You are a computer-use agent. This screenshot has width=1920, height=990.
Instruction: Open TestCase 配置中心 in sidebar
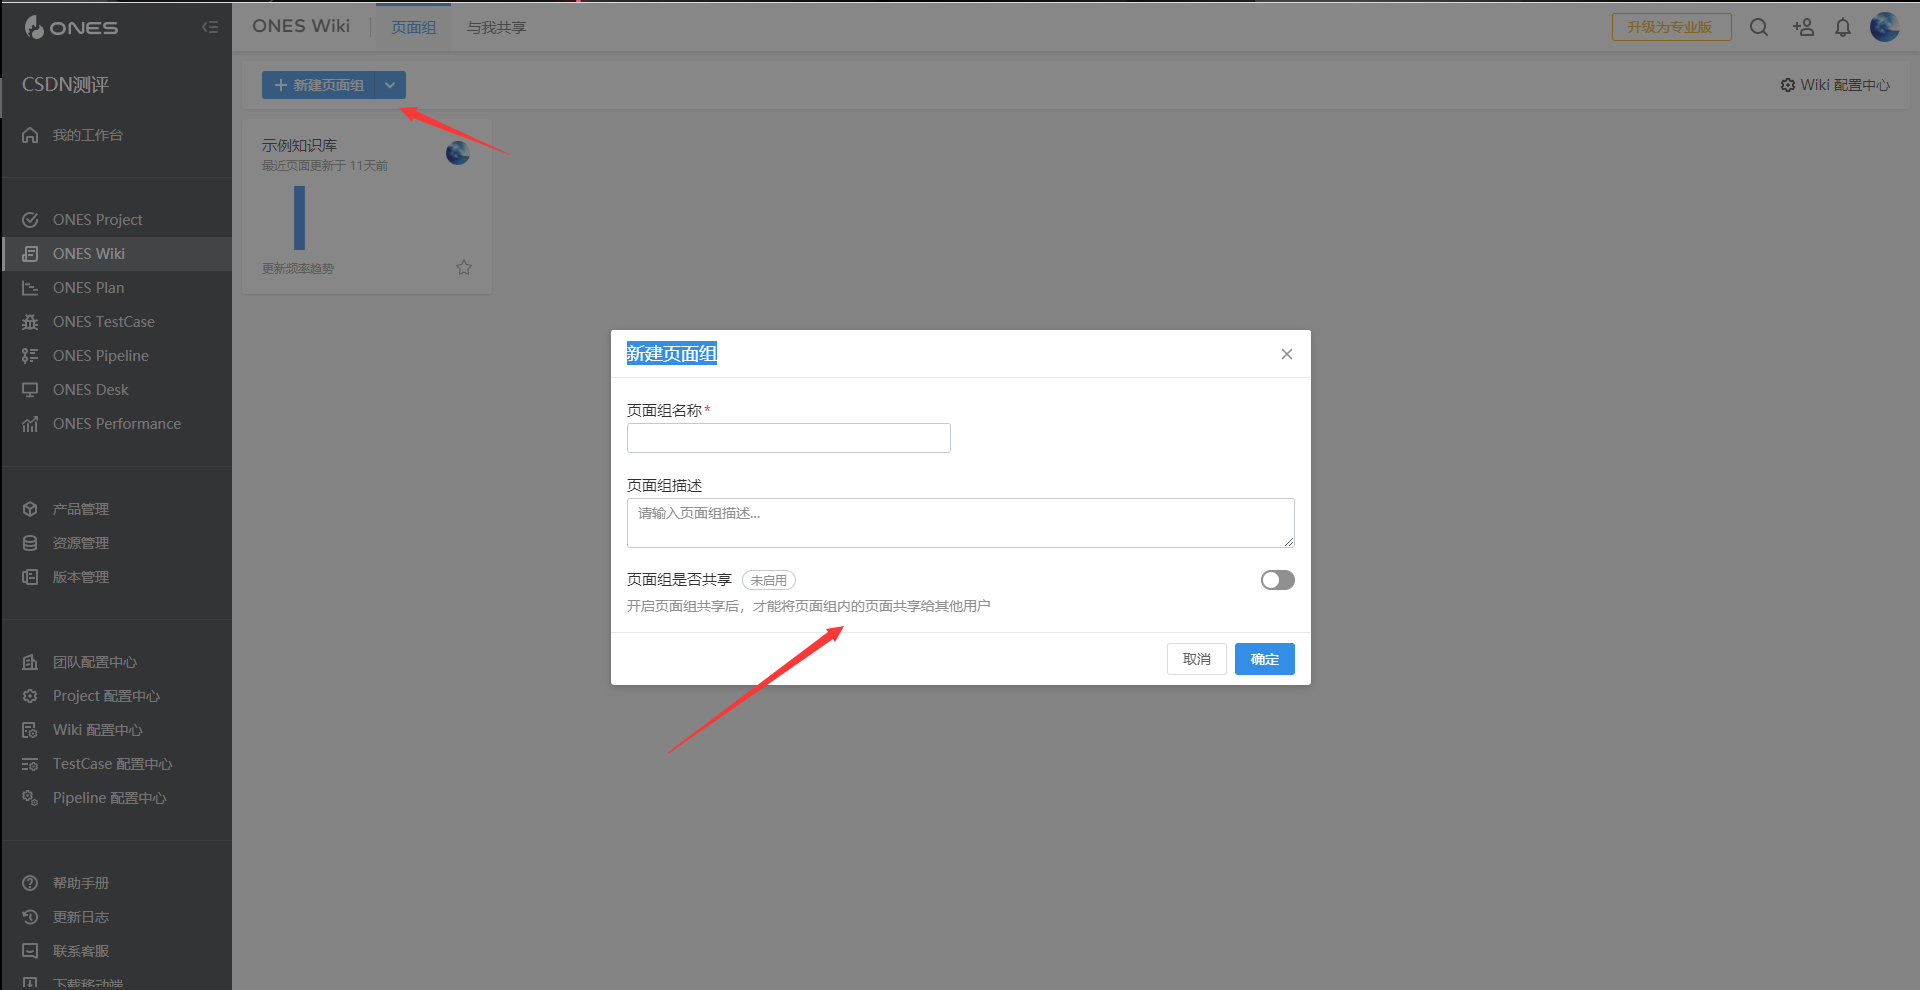(117, 764)
